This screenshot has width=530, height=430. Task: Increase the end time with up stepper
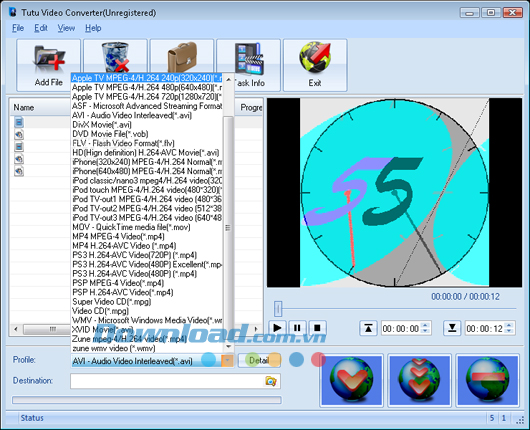[x=509, y=325]
